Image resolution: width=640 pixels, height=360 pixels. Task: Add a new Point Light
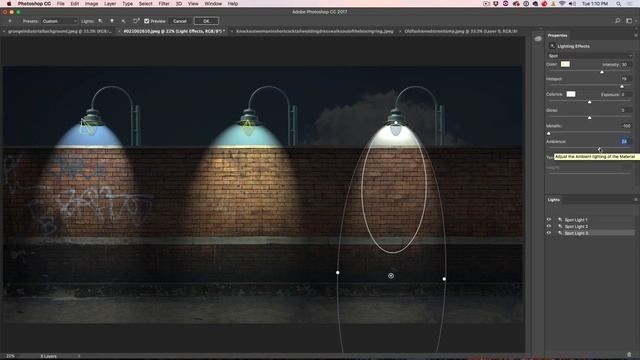click(112, 21)
